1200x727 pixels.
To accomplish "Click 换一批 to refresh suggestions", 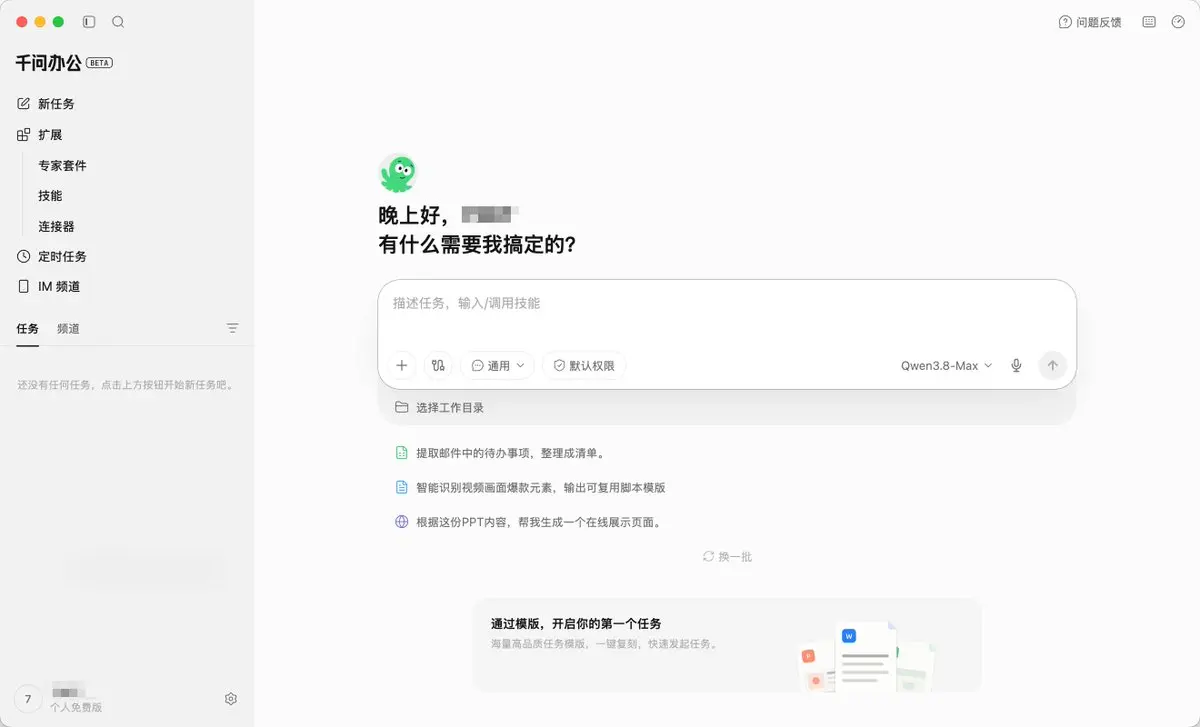I will (x=727, y=557).
